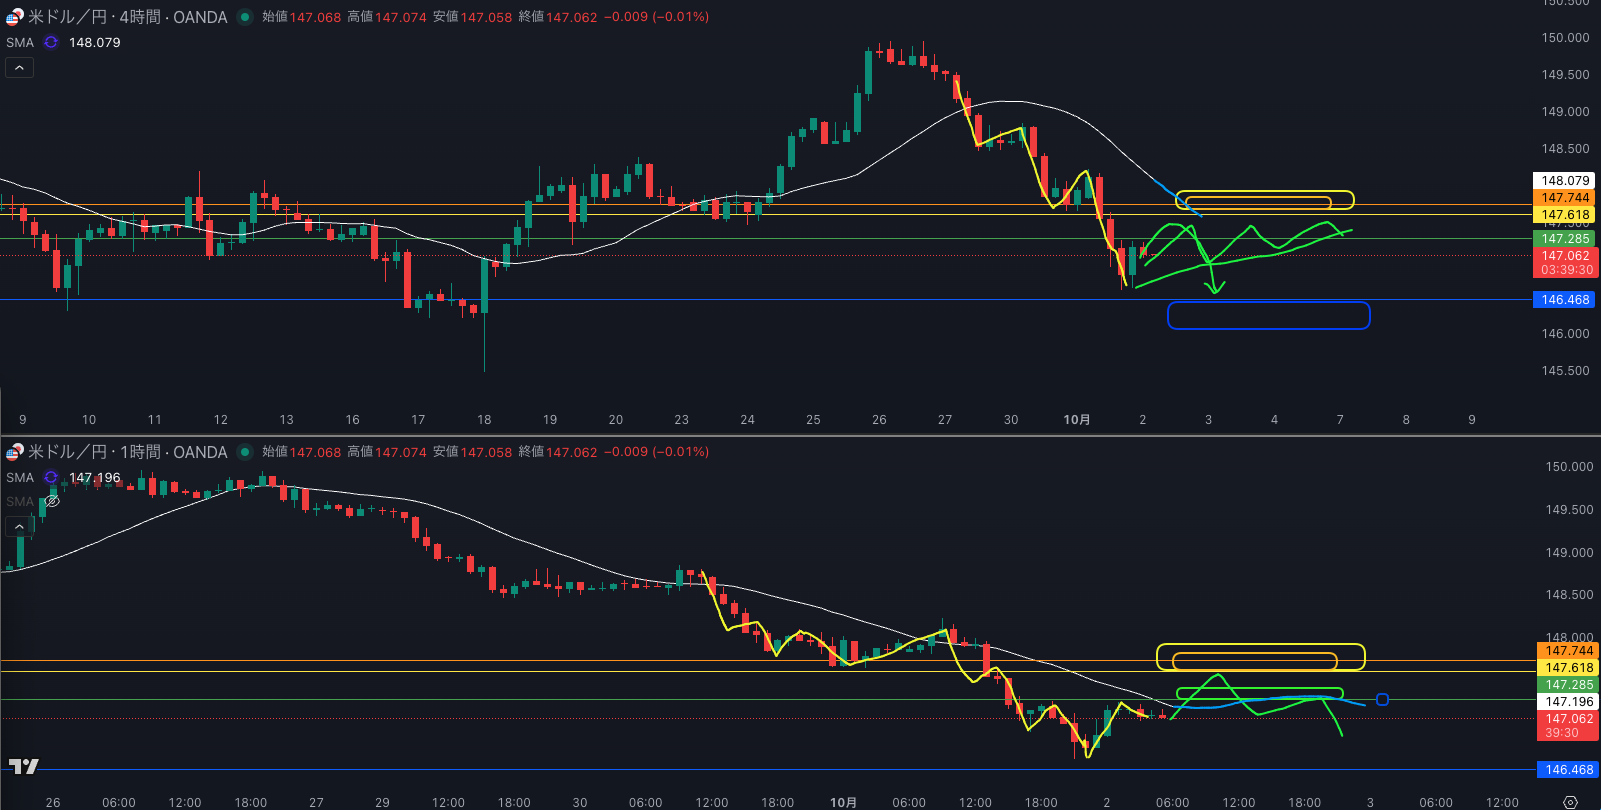
Task: Select the blue 146.468 price label on top chart
Action: [x=1565, y=300]
